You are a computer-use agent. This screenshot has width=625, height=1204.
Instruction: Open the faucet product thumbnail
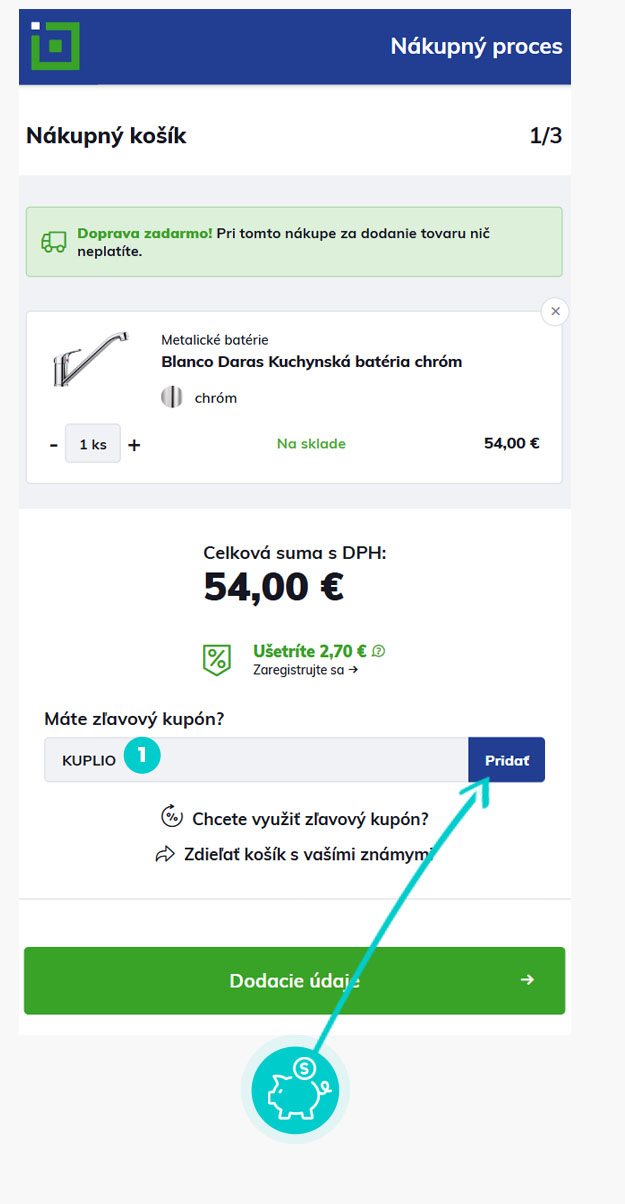click(x=89, y=361)
